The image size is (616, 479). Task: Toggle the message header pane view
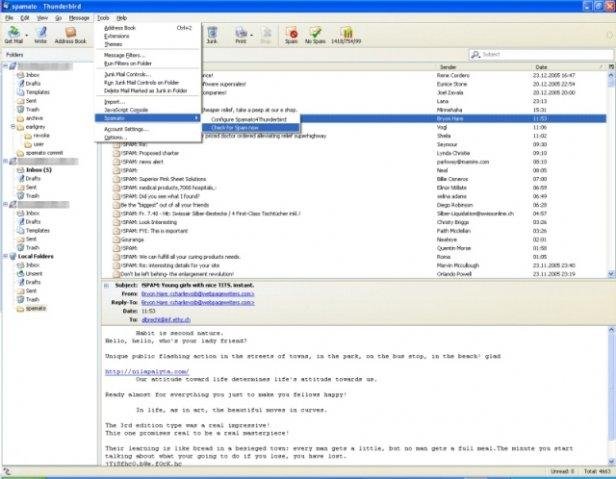click(106, 285)
